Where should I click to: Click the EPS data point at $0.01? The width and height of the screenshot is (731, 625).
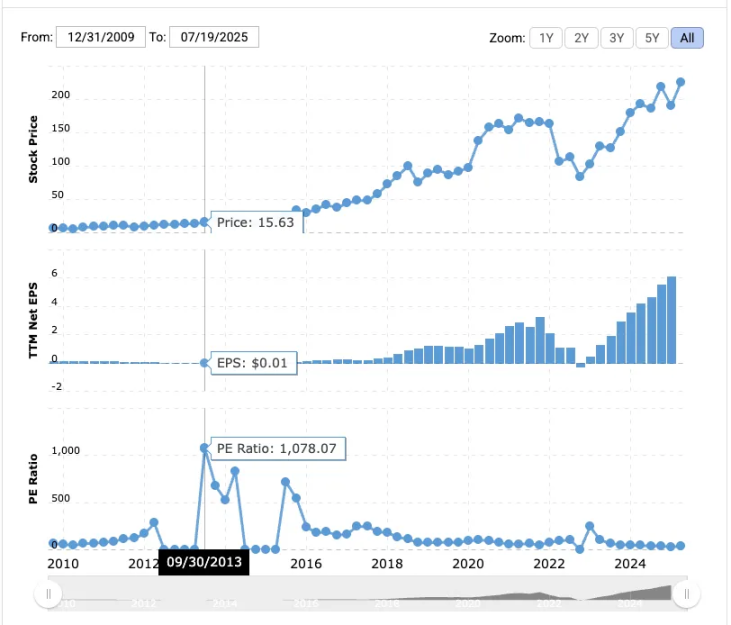(x=204, y=363)
